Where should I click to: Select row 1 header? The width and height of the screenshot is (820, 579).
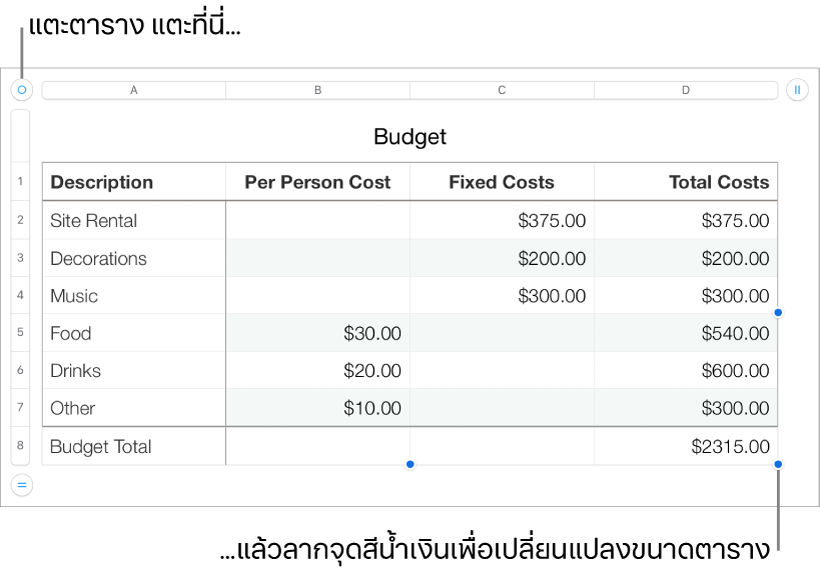[21, 182]
